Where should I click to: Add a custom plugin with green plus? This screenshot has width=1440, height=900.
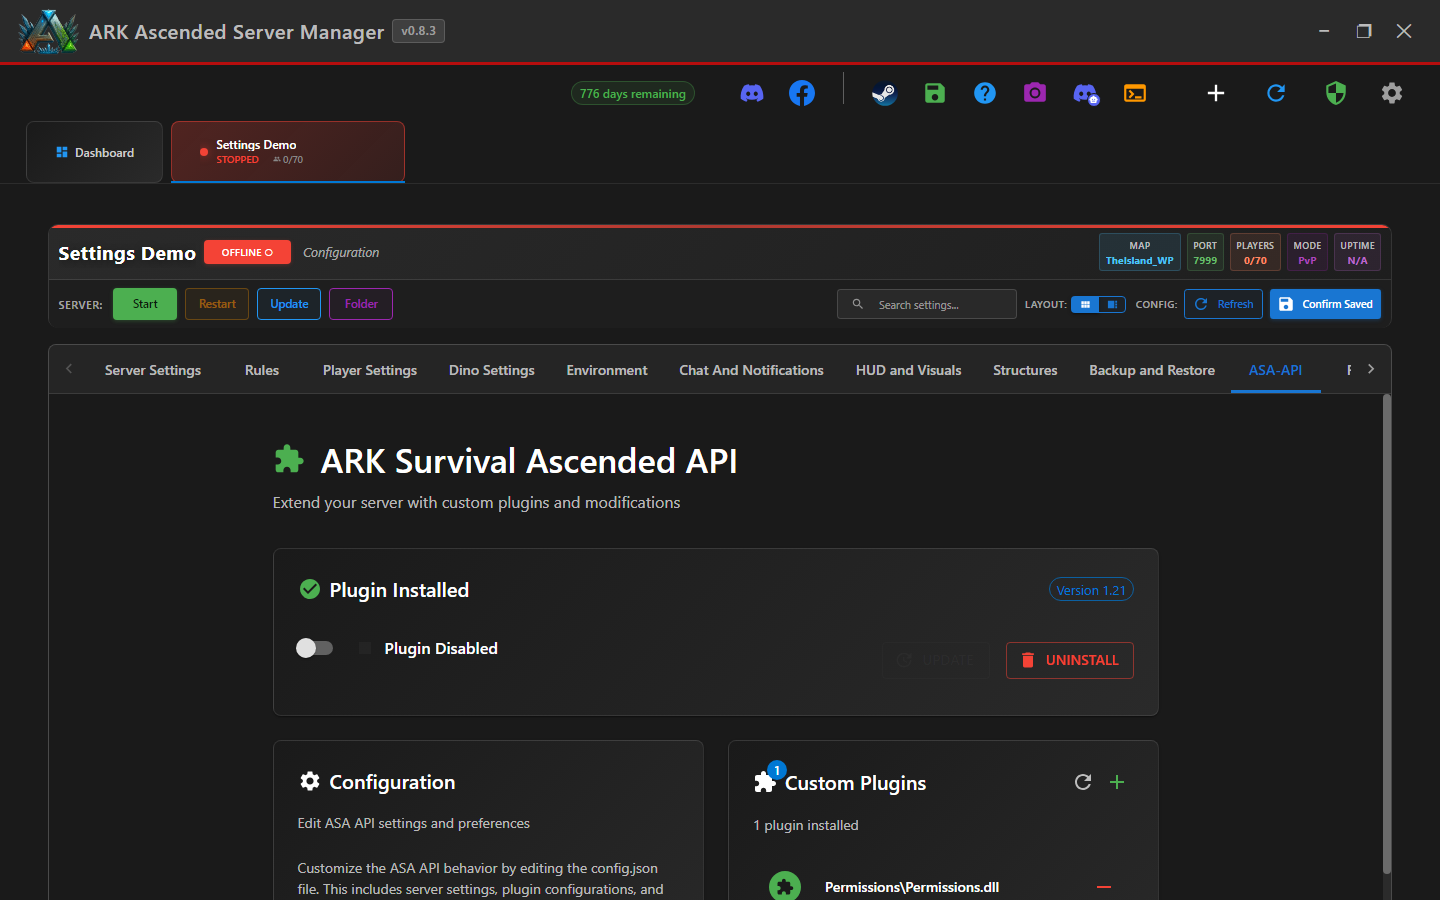(1117, 782)
